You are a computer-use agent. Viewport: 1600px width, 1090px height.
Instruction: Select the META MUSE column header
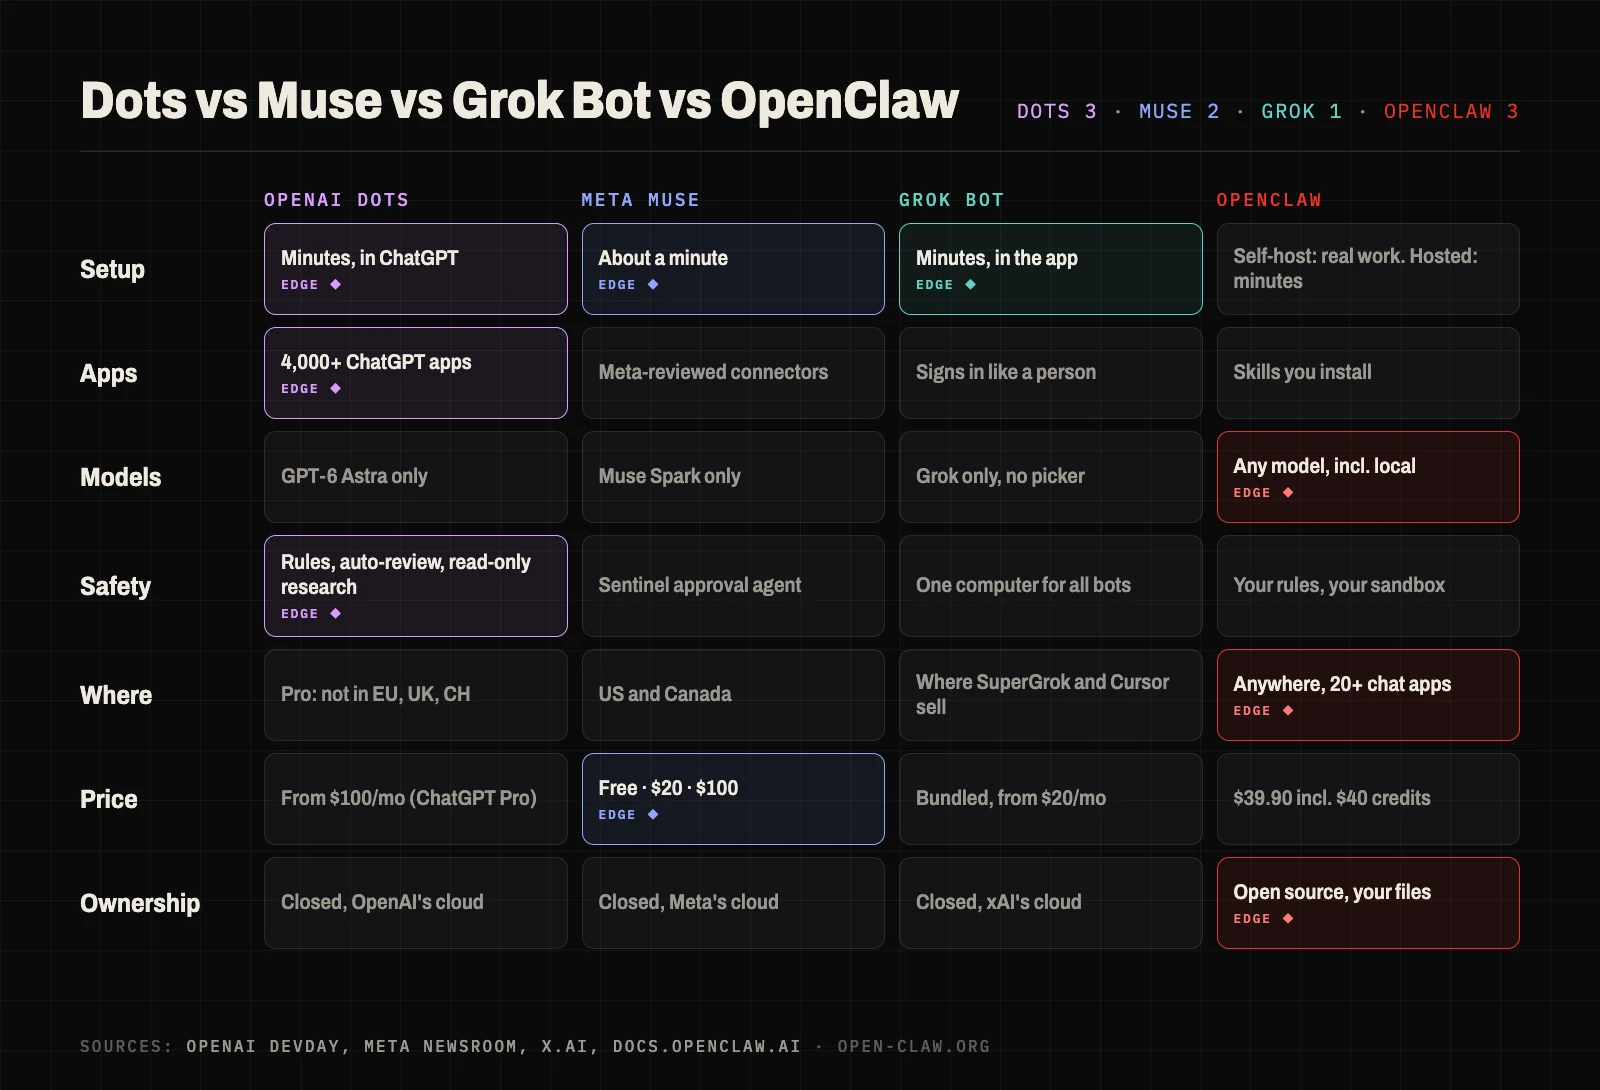[640, 200]
